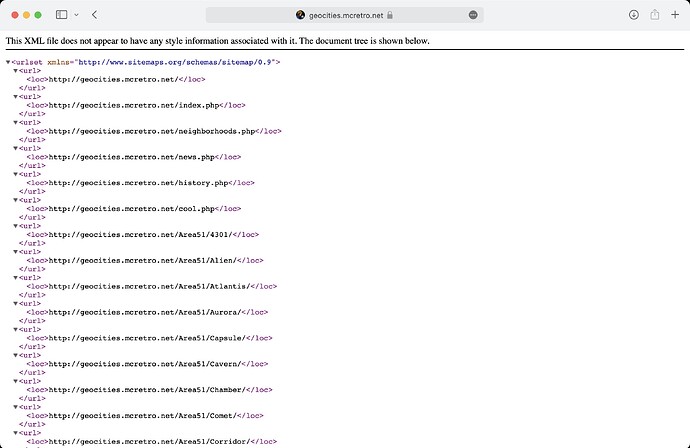This screenshot has width=690, height=448.
Task: Collapse the url node containing index.php
Action: [x=16, y=97]
